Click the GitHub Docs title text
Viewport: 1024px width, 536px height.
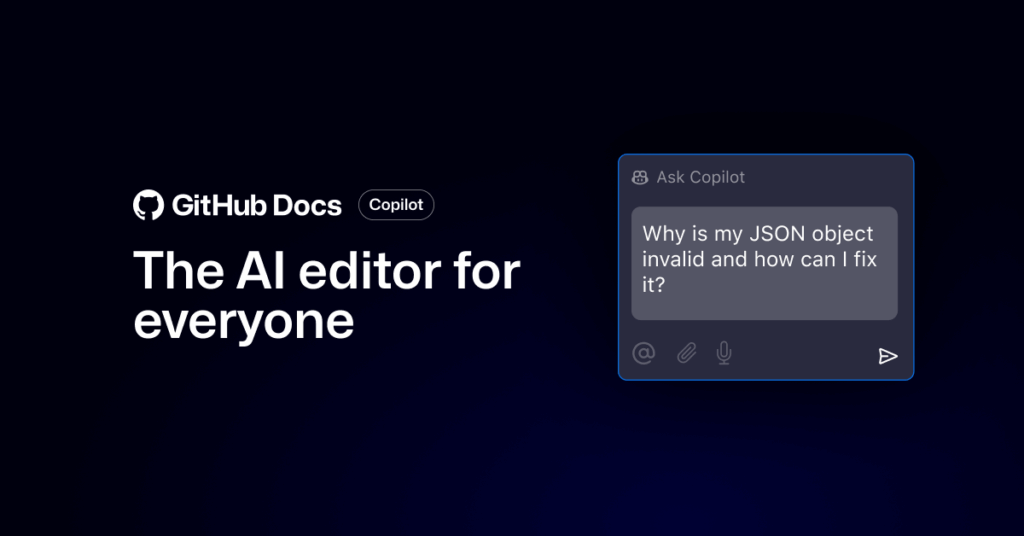pos(257,206)
